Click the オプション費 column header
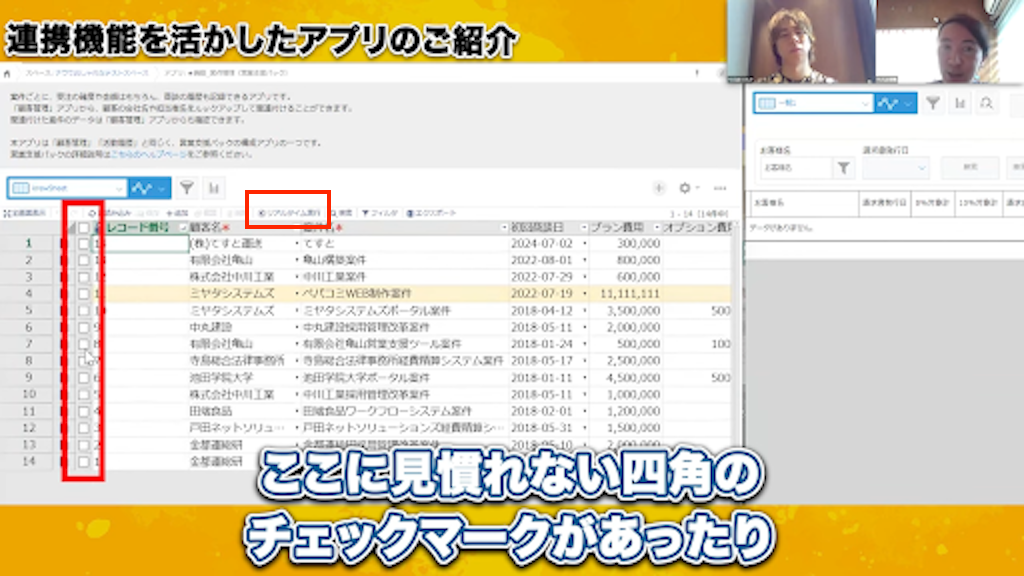The image size is (1024, 576). click(697, 228)
